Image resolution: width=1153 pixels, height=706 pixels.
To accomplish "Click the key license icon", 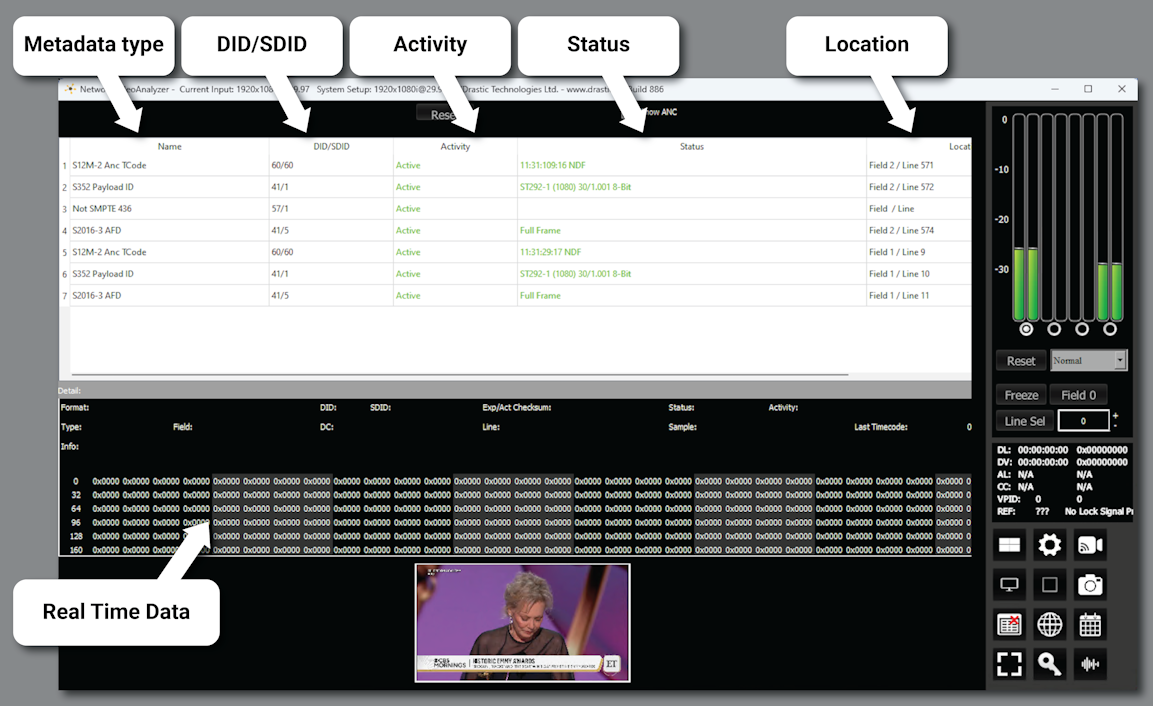I will (1049, 664).
